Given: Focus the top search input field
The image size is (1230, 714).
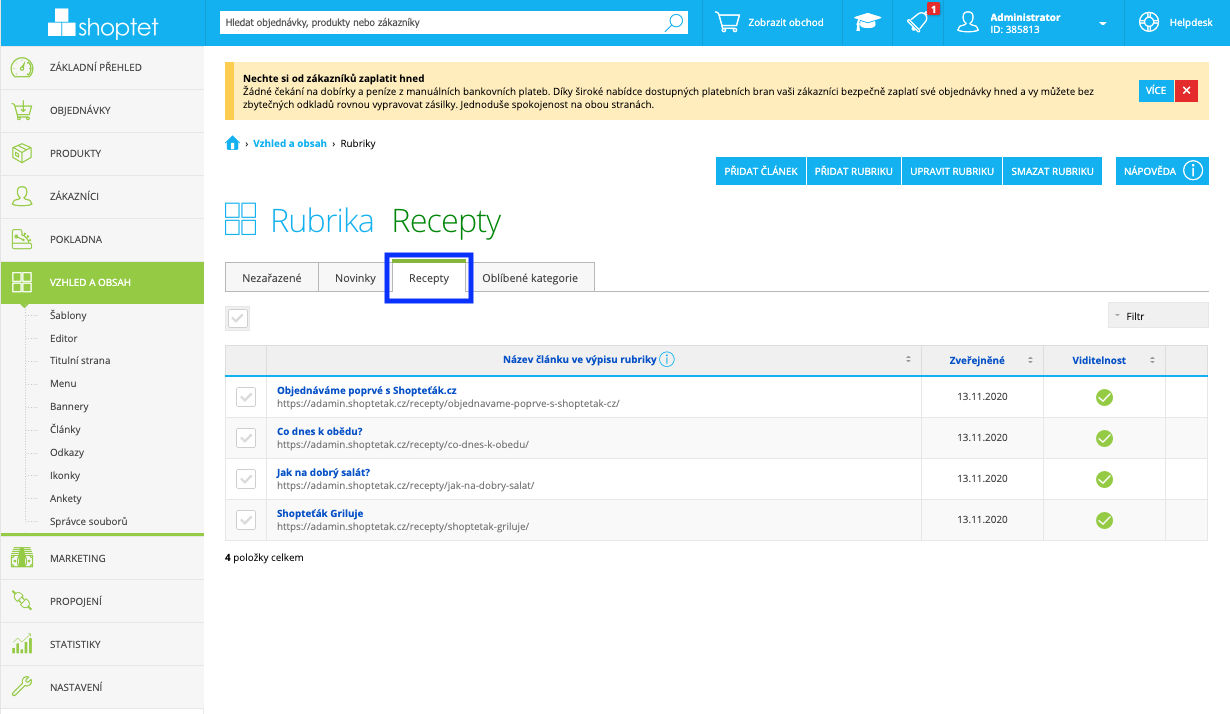Looking at the screenshot, I should 442,22.
